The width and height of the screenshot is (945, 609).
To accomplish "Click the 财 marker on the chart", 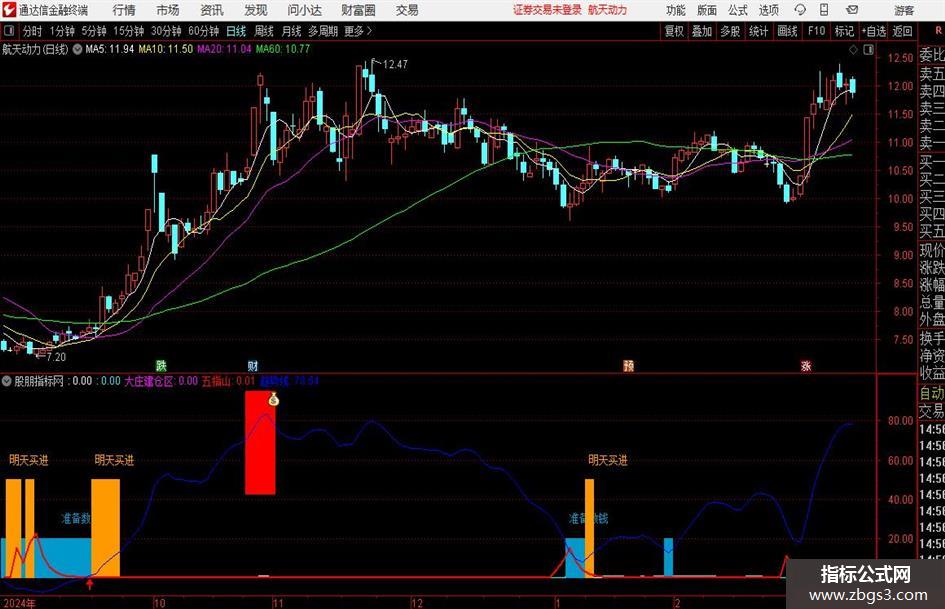I will pos(253,365).
